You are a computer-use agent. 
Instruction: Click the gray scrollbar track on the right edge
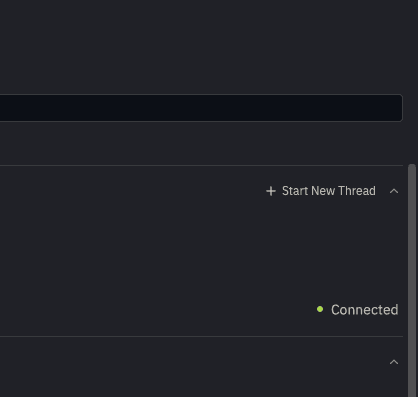pyautogui.click(x=412, y=280)
